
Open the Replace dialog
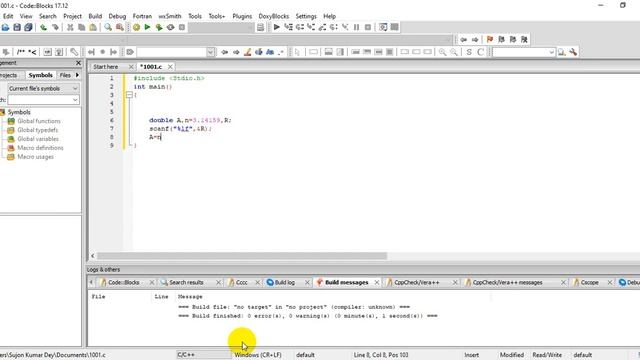pyautogui.click(x=120, y=27)
